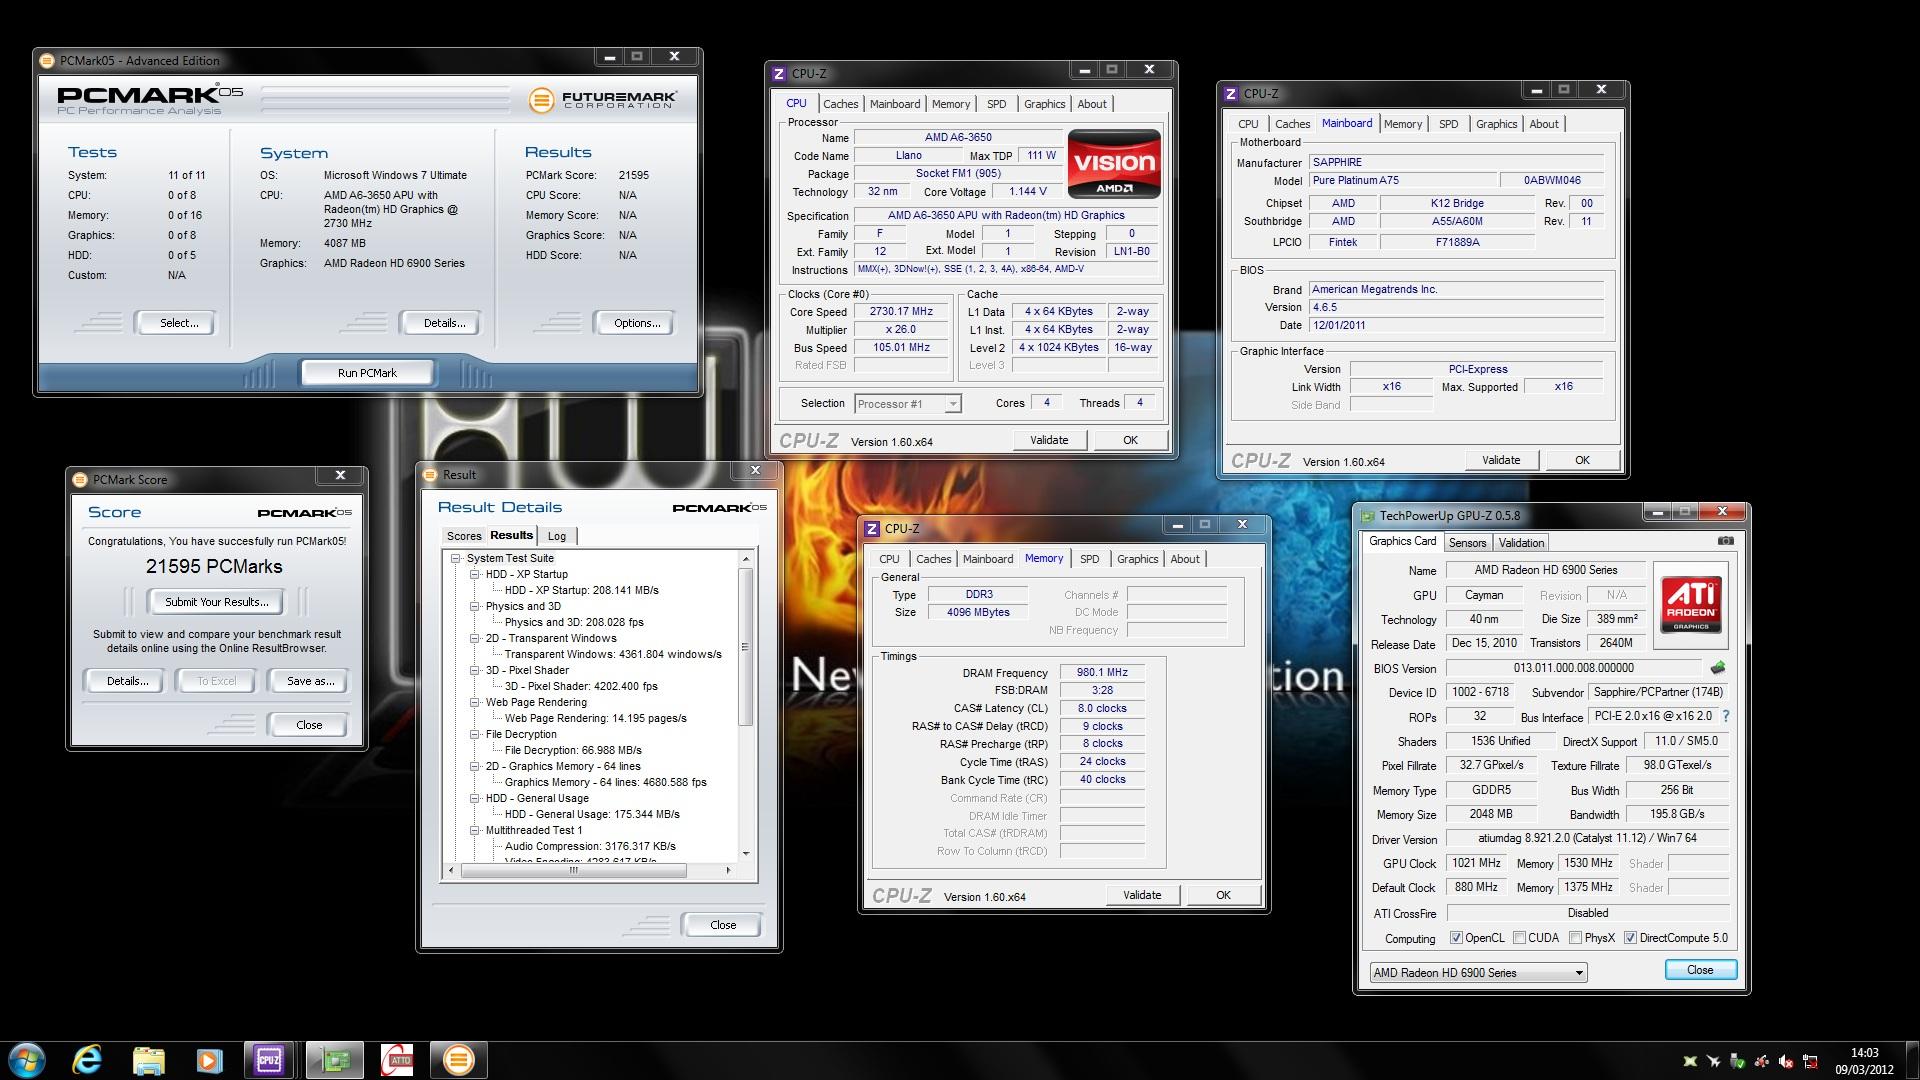This screenshot has height=1080, width=1920.
Task: Switch to CPU-Z taskbar icon
Action: [269, 1059]
